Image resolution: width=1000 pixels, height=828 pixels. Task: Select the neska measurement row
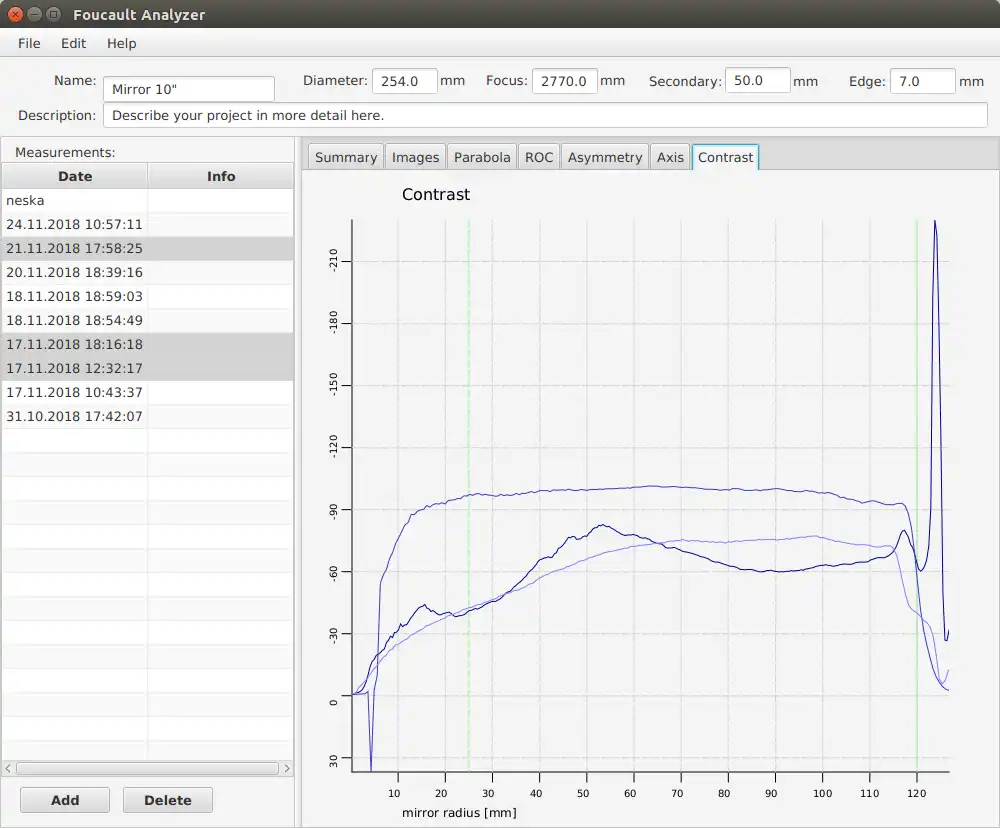click(x=75, y=200)
